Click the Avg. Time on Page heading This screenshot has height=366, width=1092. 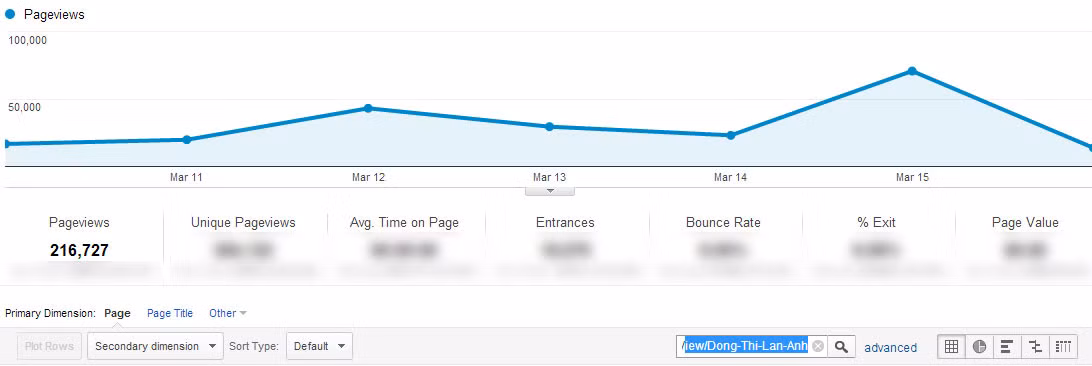pyautogui.click(x=405, y=223)
